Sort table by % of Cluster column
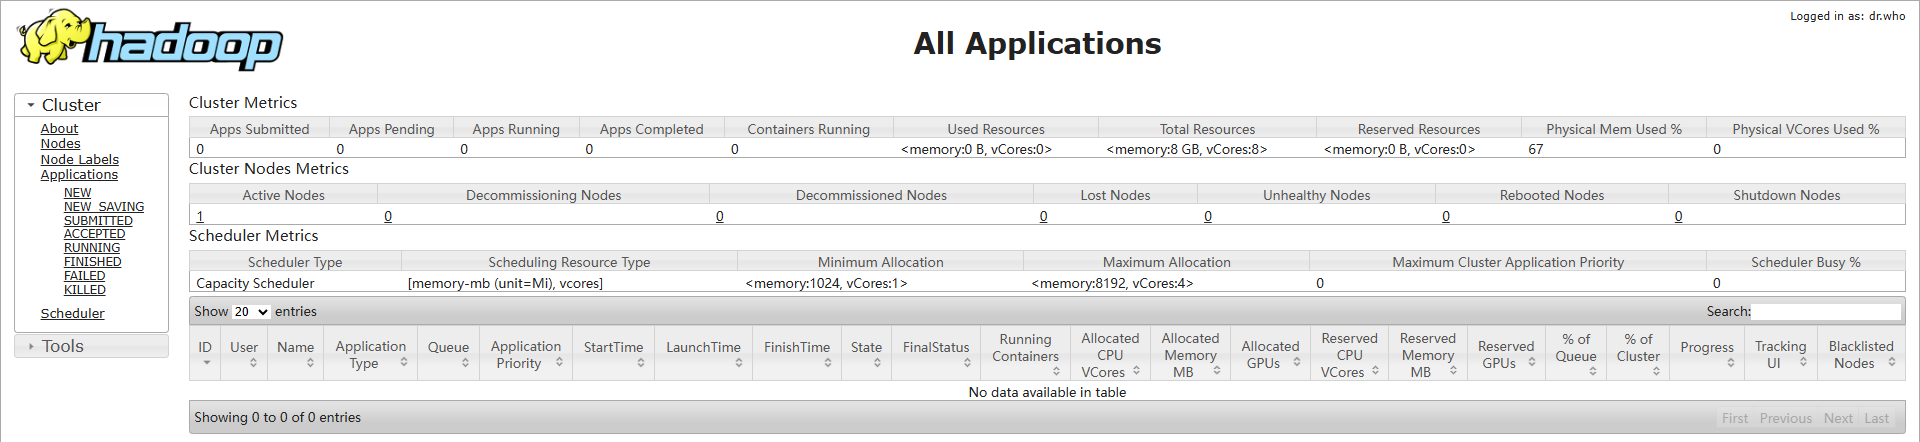Image resolution: width=1920 pixels, height=442 pixels. 1638,353
